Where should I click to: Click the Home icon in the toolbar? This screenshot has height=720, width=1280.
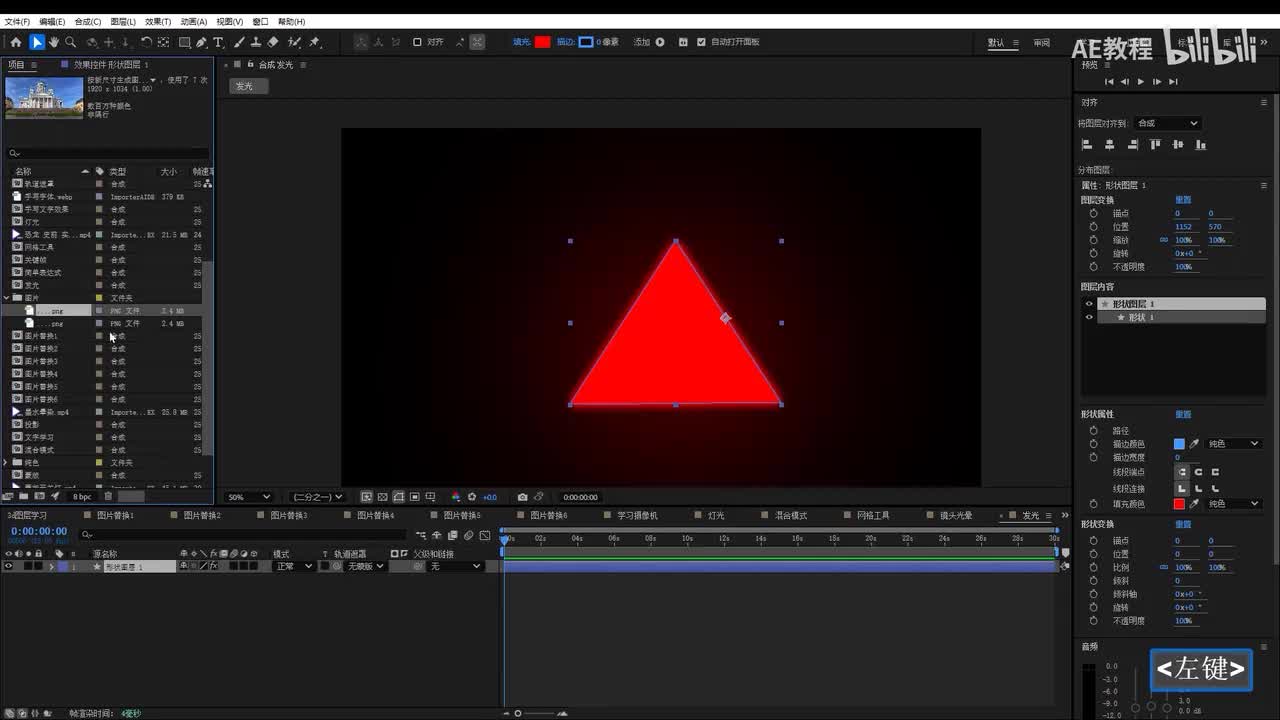pos(16,42)
